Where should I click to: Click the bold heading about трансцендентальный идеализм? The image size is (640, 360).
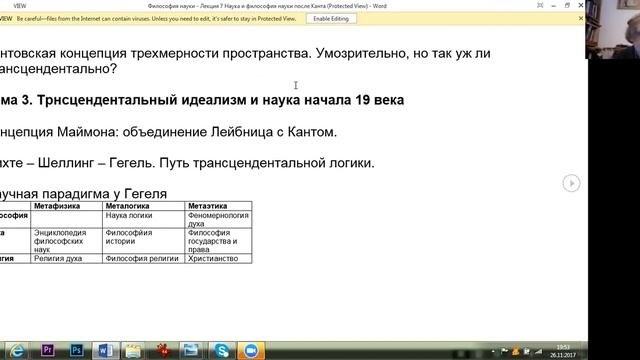click(202, 100)
